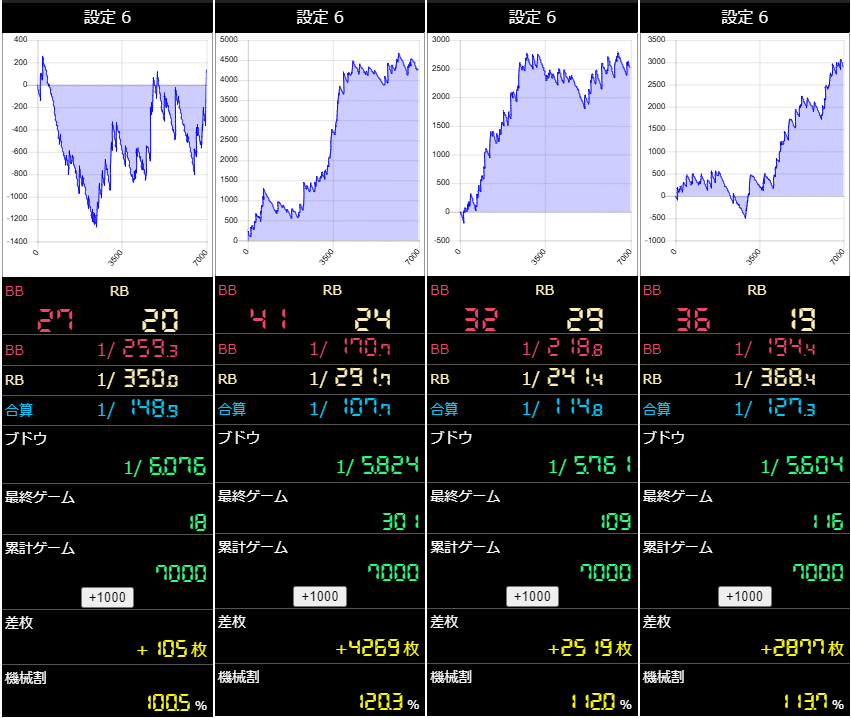This screenshot has width=851, height=718.
Task: Click the chart with axis topping at 3000
Action: [x=532, y=155]
